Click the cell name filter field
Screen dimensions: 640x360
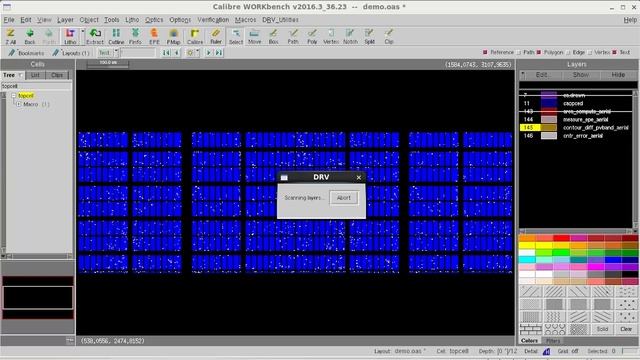pyautogui.click(x=36, y=86)
